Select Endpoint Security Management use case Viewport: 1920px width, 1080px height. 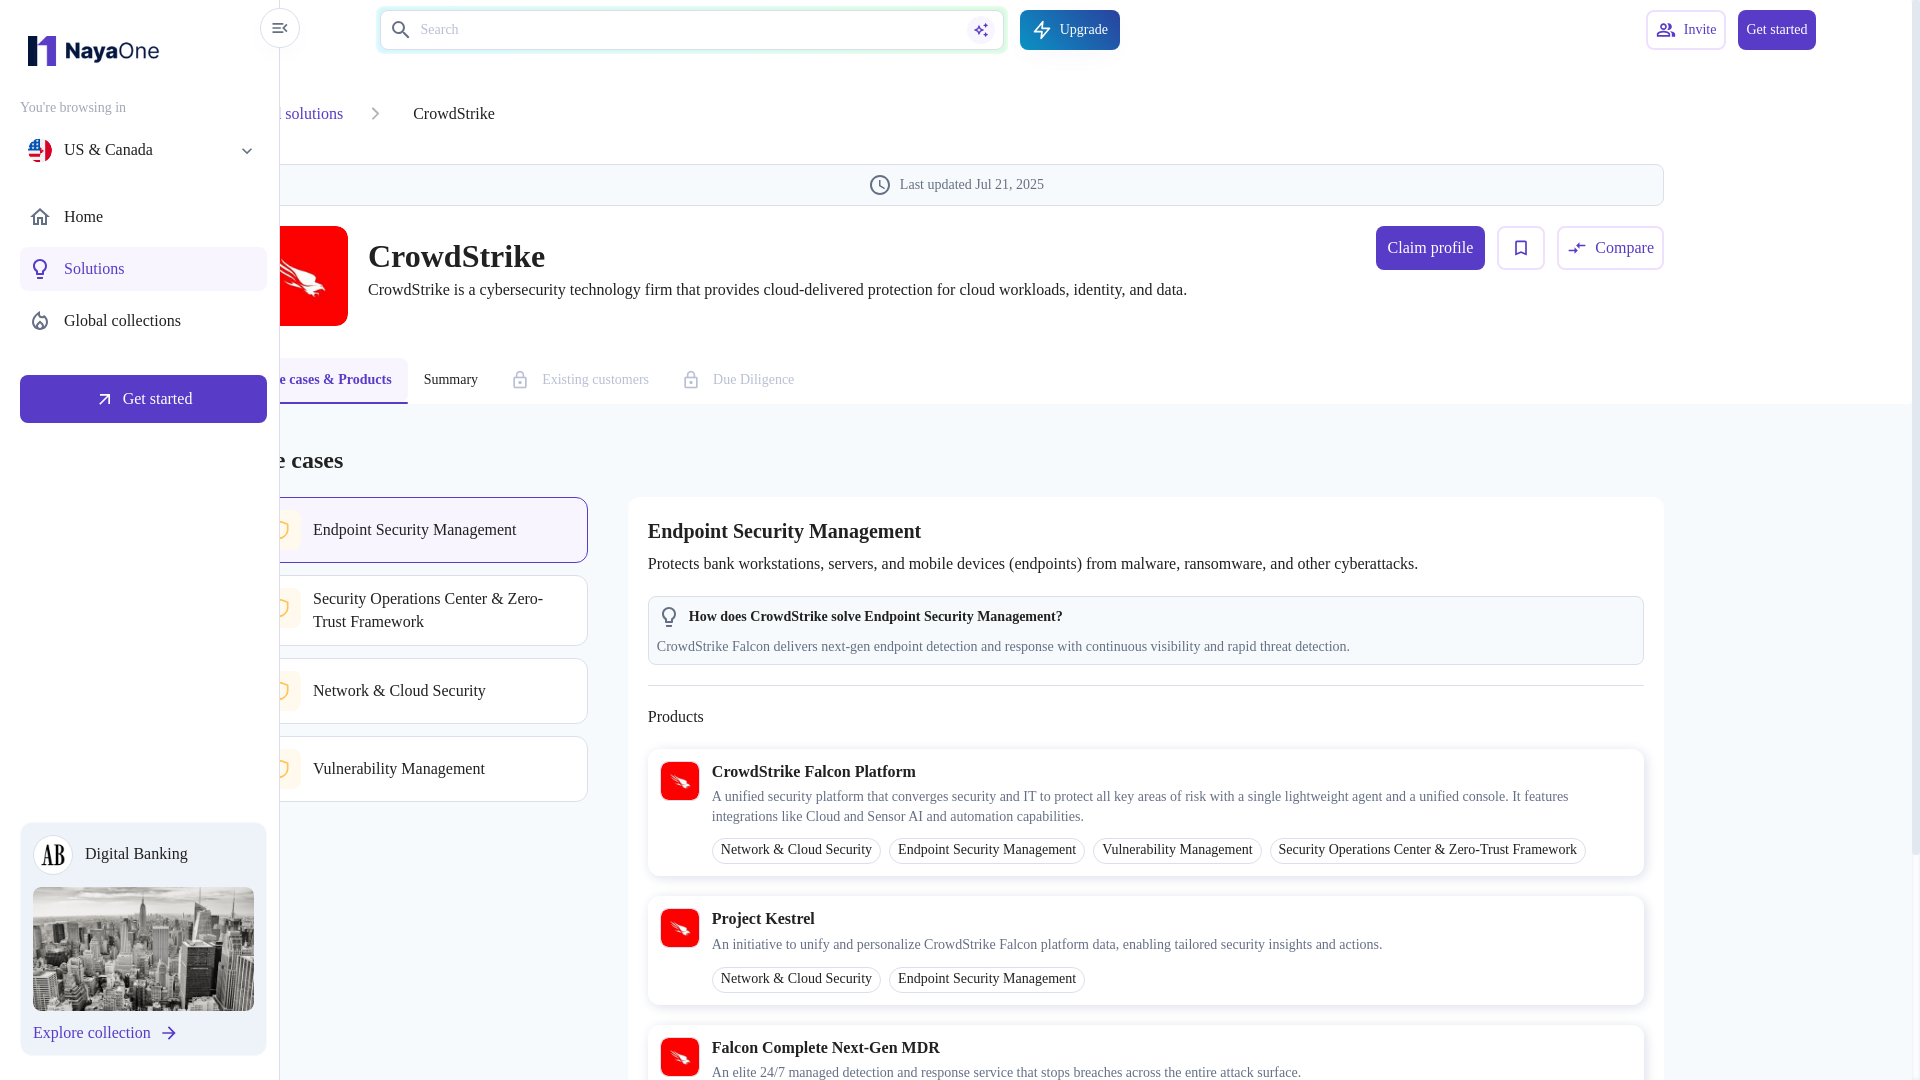[x=433, y=530]
